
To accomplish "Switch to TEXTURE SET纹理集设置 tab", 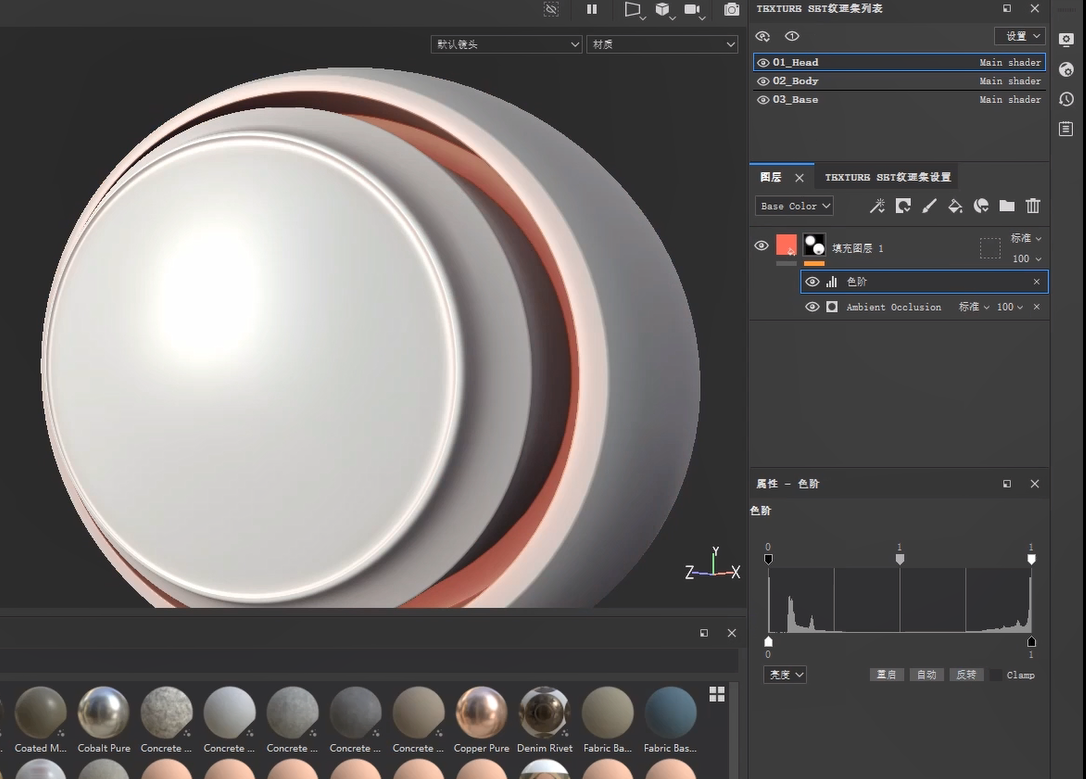I will point(888,177).
